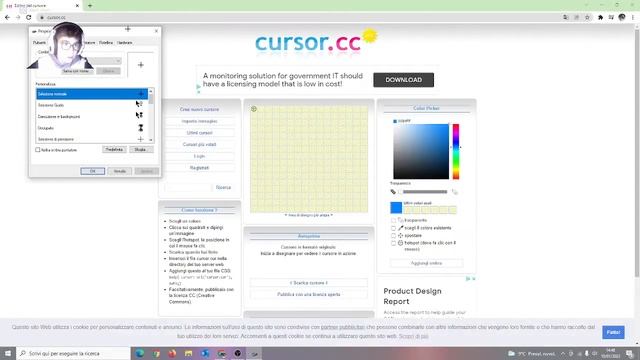Click the ad info icon on Product Design ad
The width and height of the screenshot is (640, 360).
tap(468, 279)
